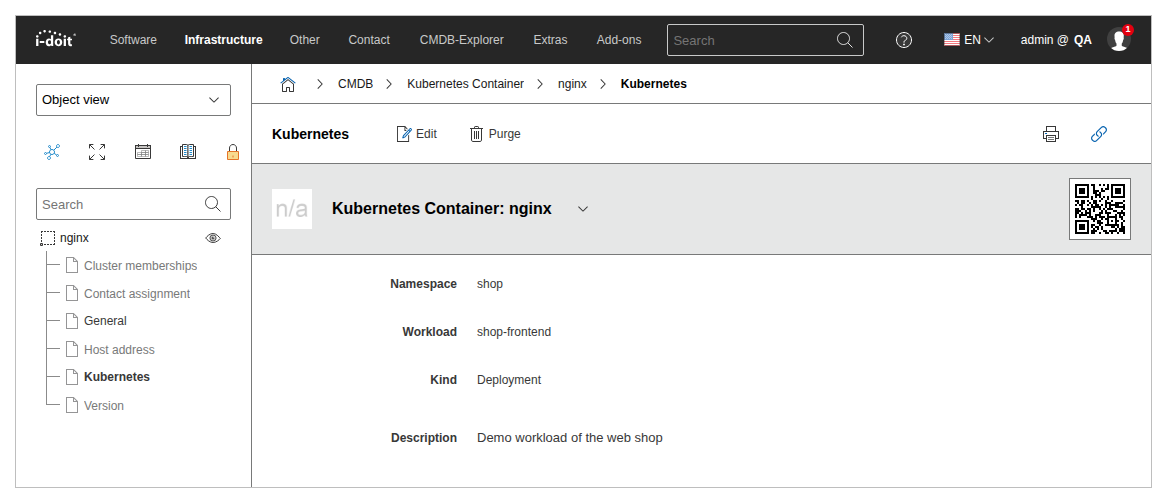Screen dimensions: 1167x503
Task: Click the n/a object image placeholder
Action: (292, 209)
